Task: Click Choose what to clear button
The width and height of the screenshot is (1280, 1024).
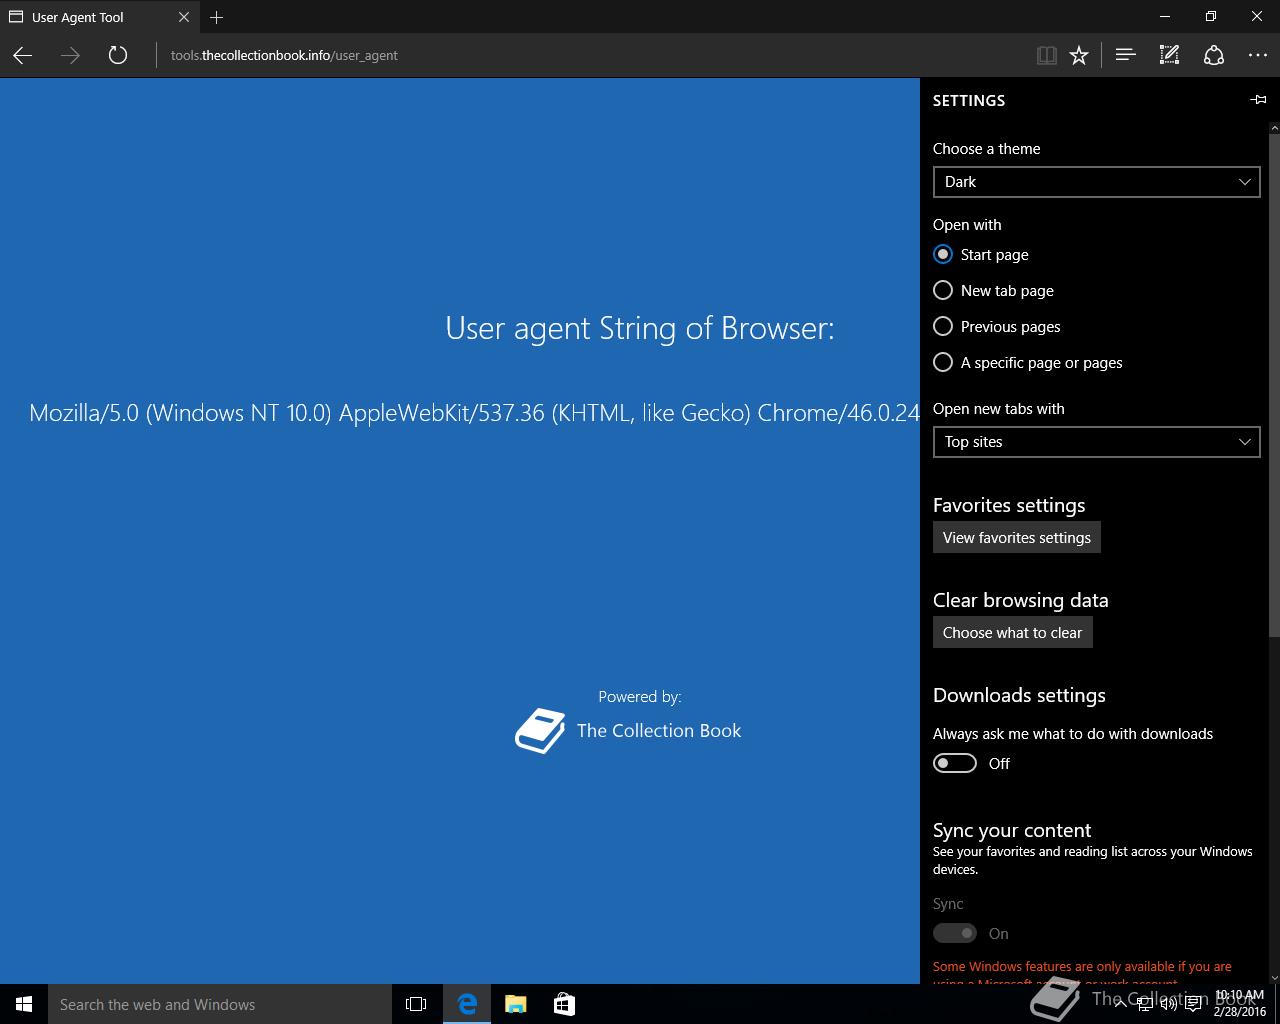Action: click(x=1012, y=632)
